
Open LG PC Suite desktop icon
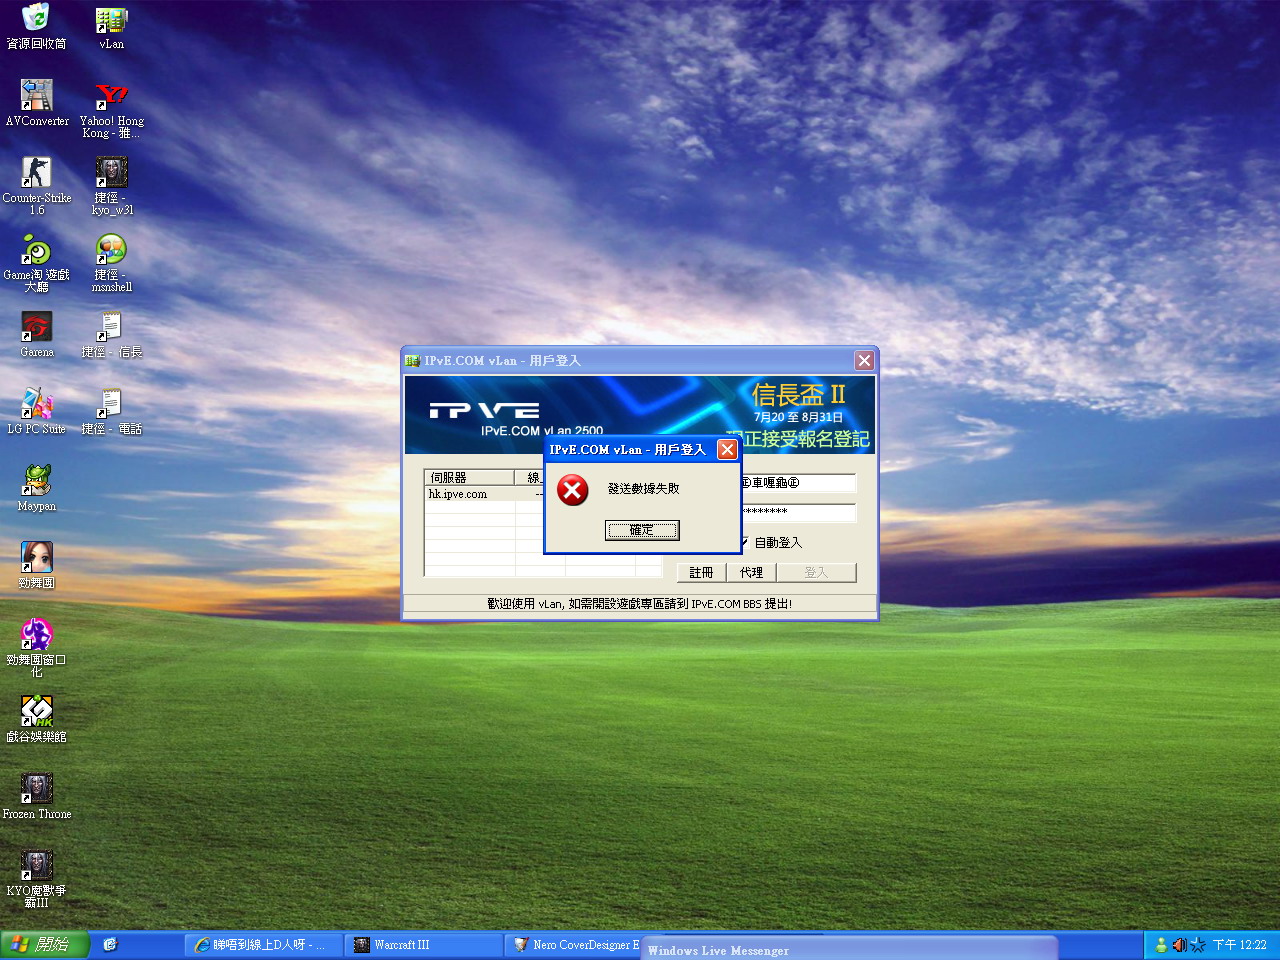click(37, 412)
